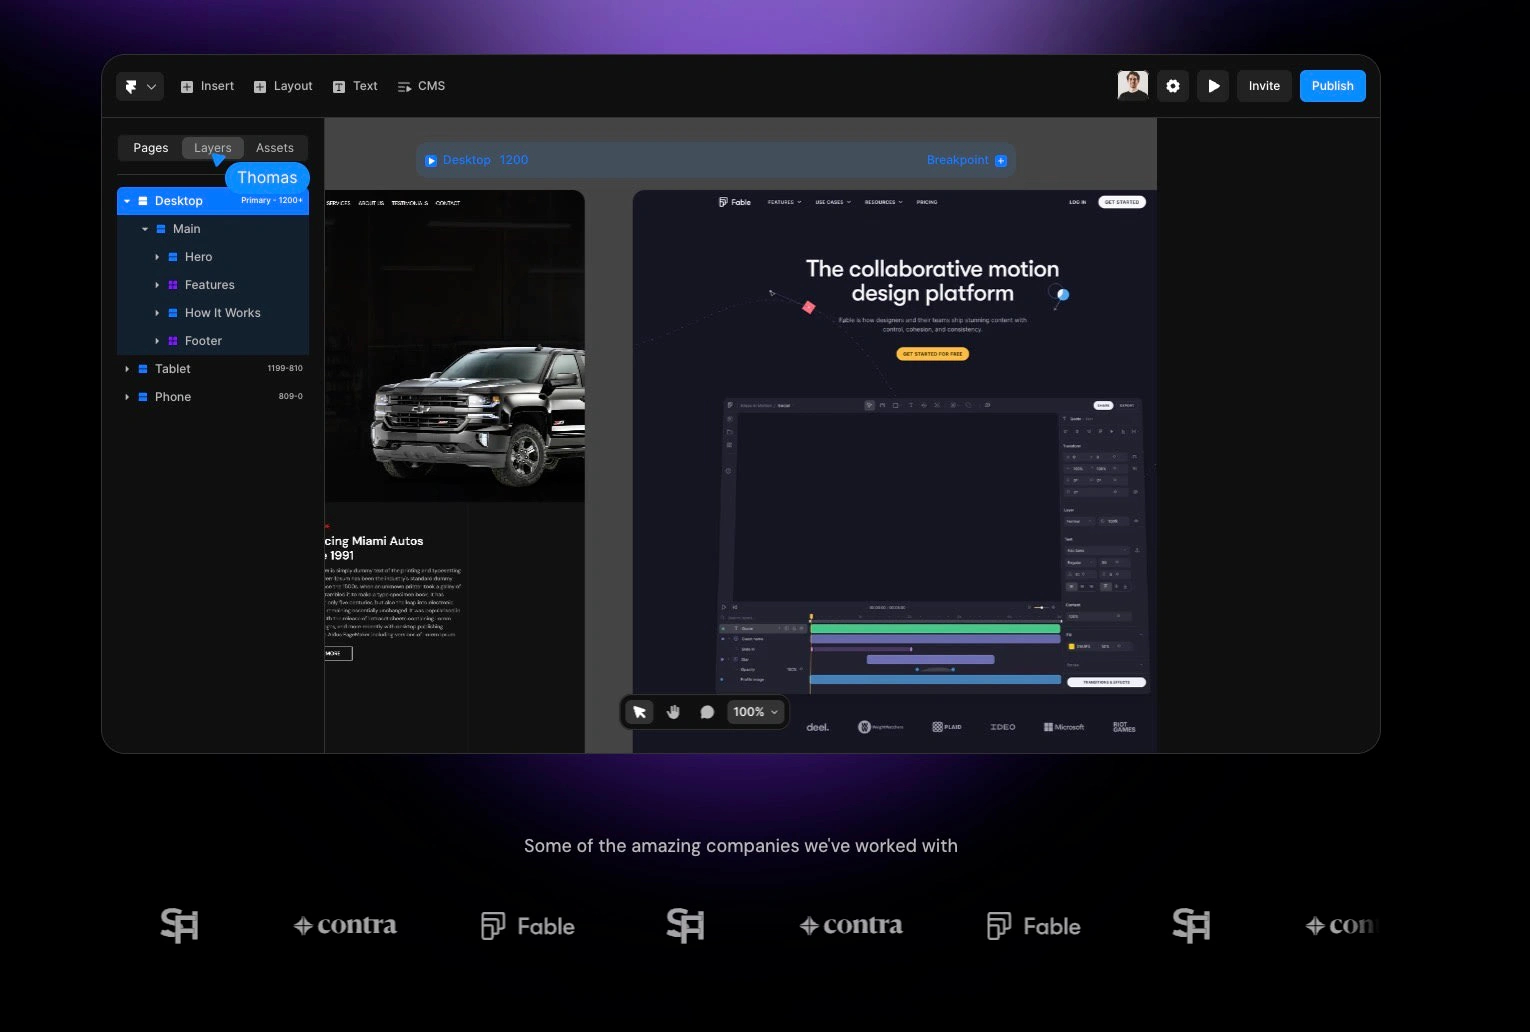Click the Microsoft logo in preview
The image size is (1530, 1032).
point(1064,727)
